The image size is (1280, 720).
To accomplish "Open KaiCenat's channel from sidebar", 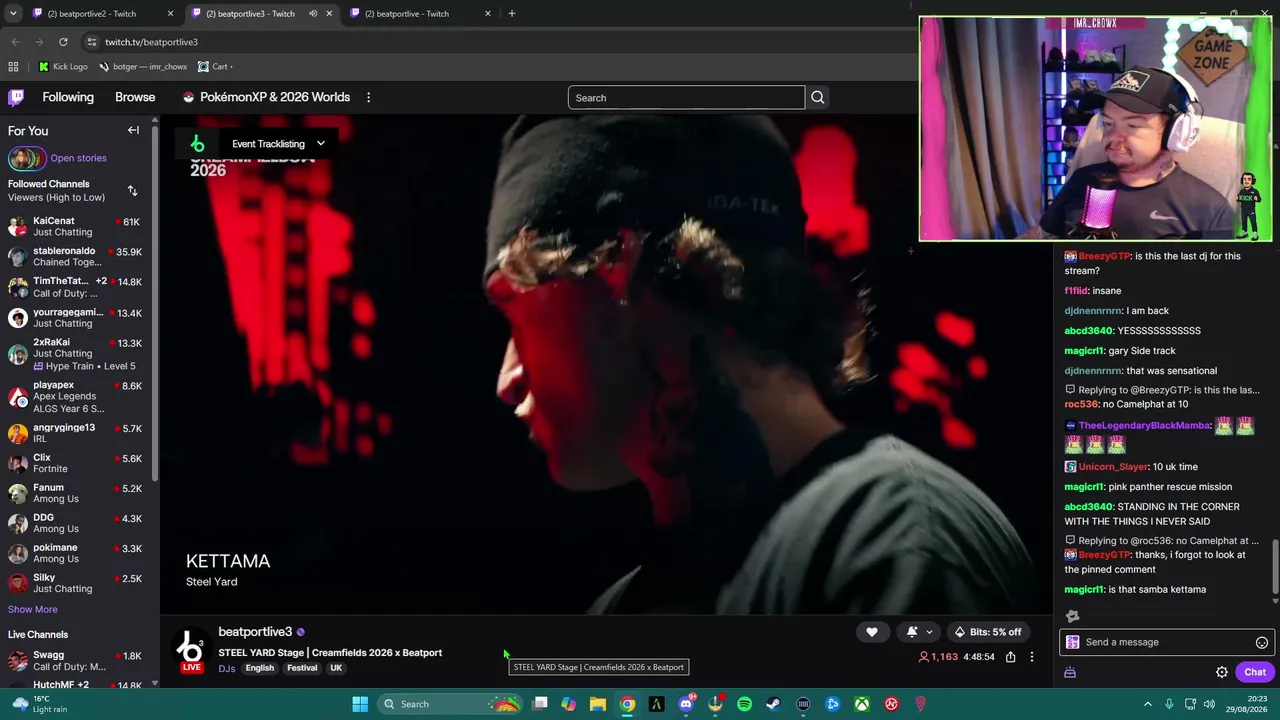I will 76,226.
